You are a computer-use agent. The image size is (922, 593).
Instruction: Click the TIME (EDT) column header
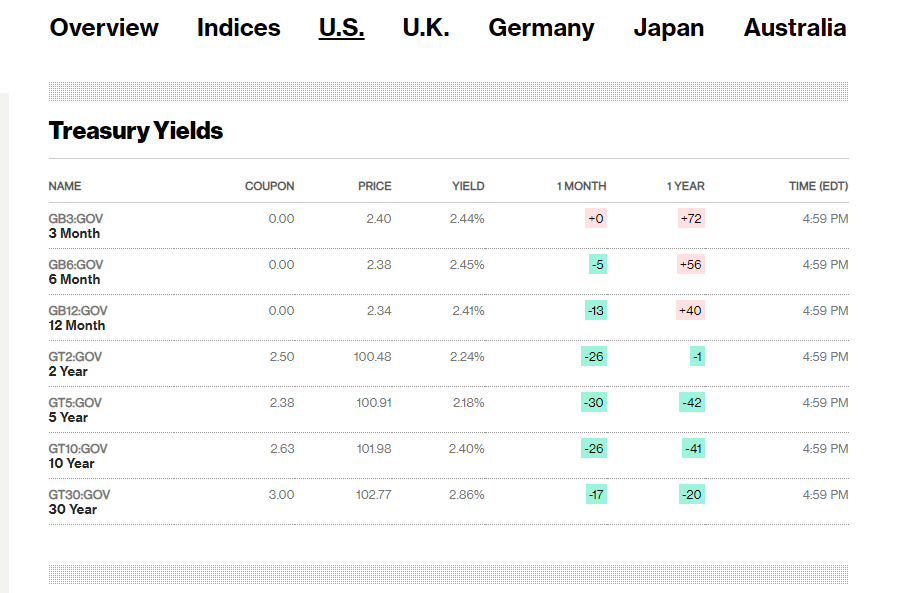click(x=819, y=186)
